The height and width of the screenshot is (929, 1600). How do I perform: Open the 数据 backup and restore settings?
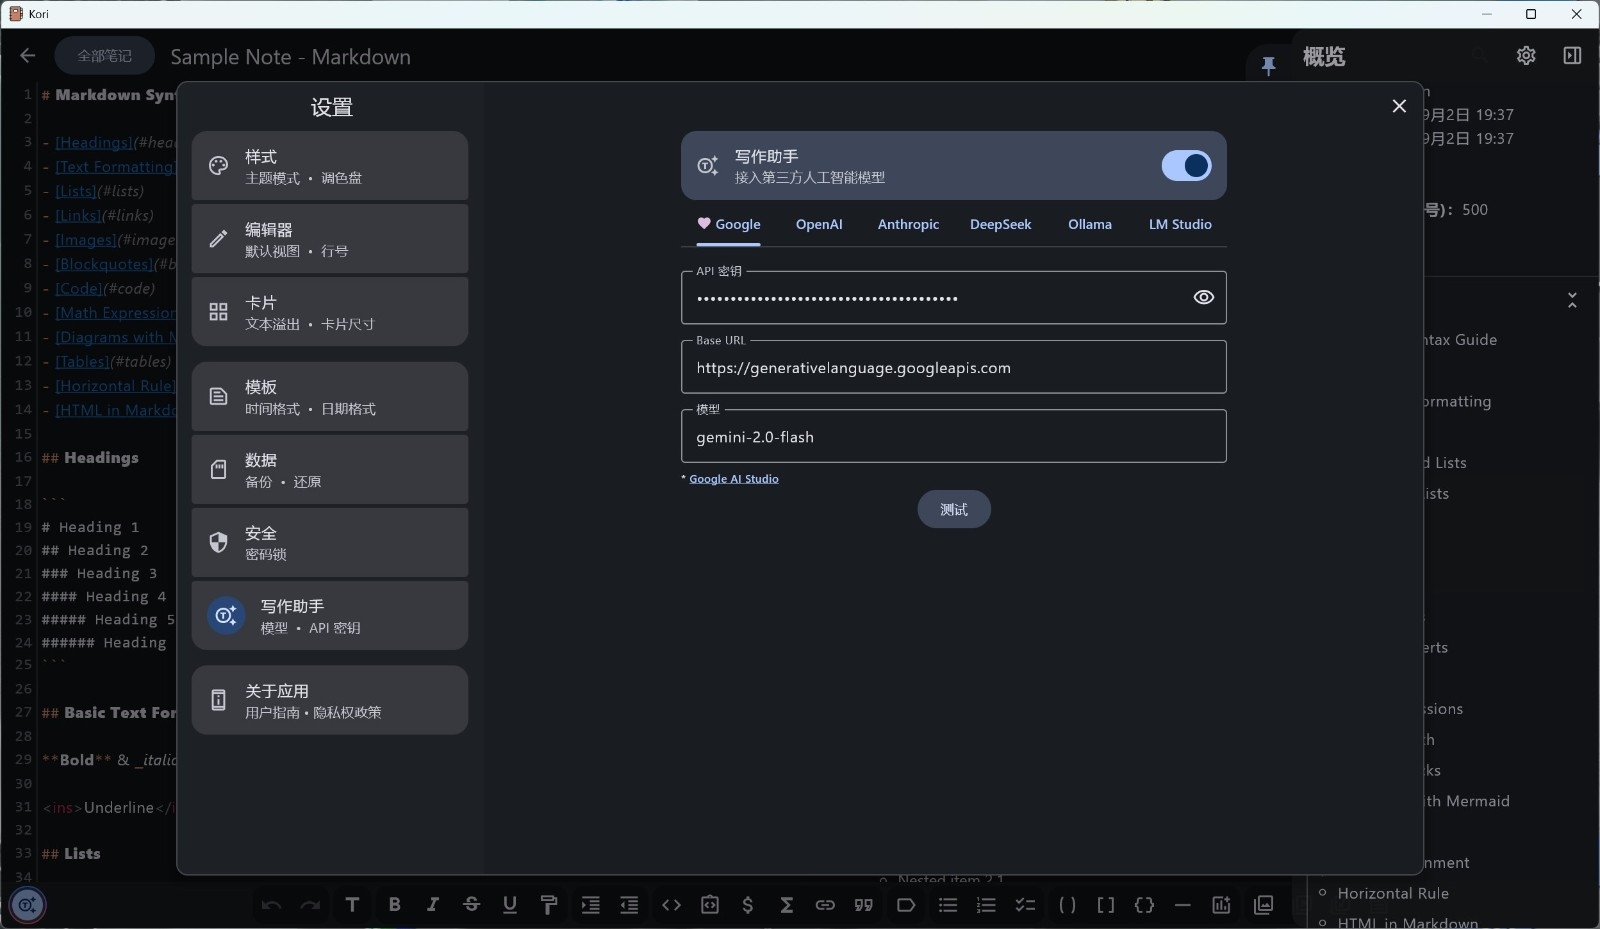click(x=329, y=470)
